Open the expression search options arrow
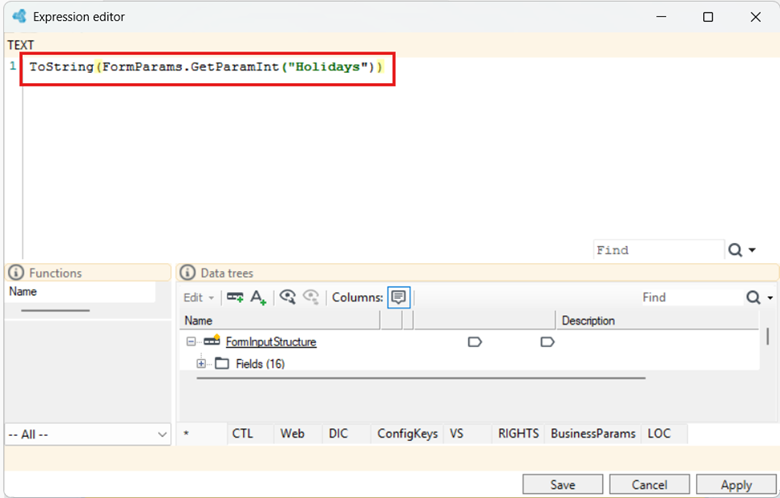 752,250
